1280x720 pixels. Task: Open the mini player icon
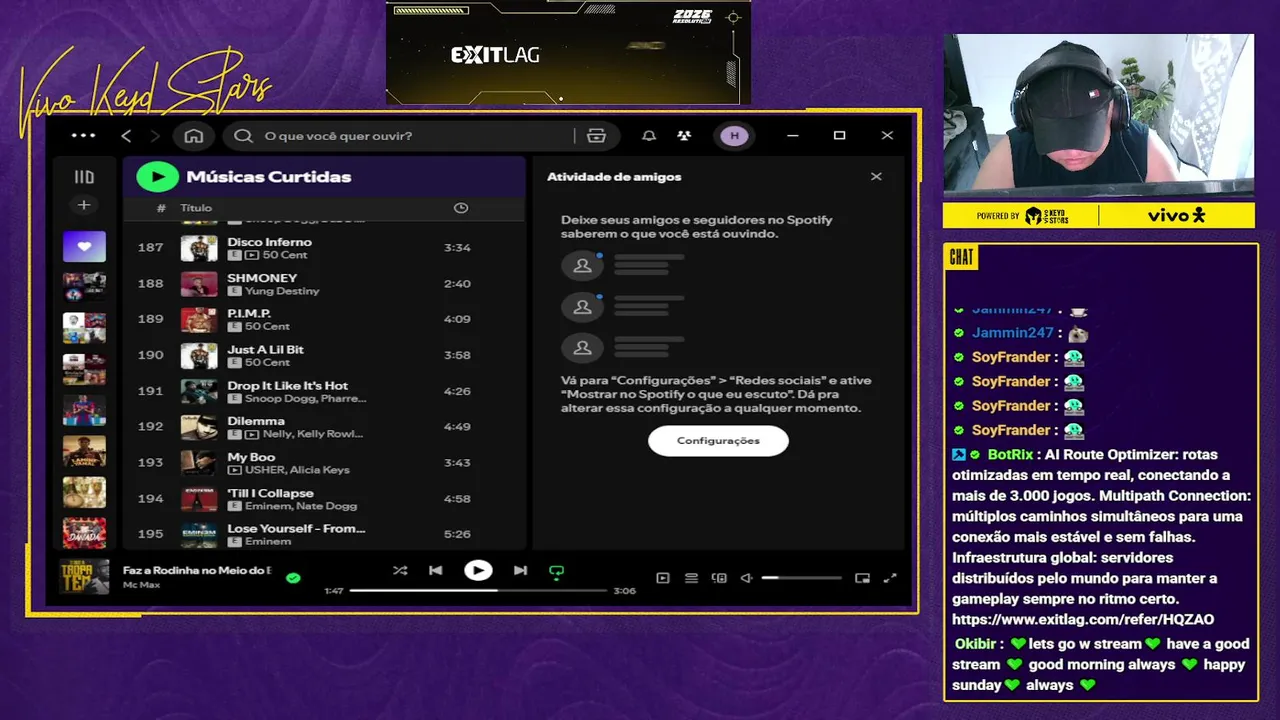pos(863,578)
